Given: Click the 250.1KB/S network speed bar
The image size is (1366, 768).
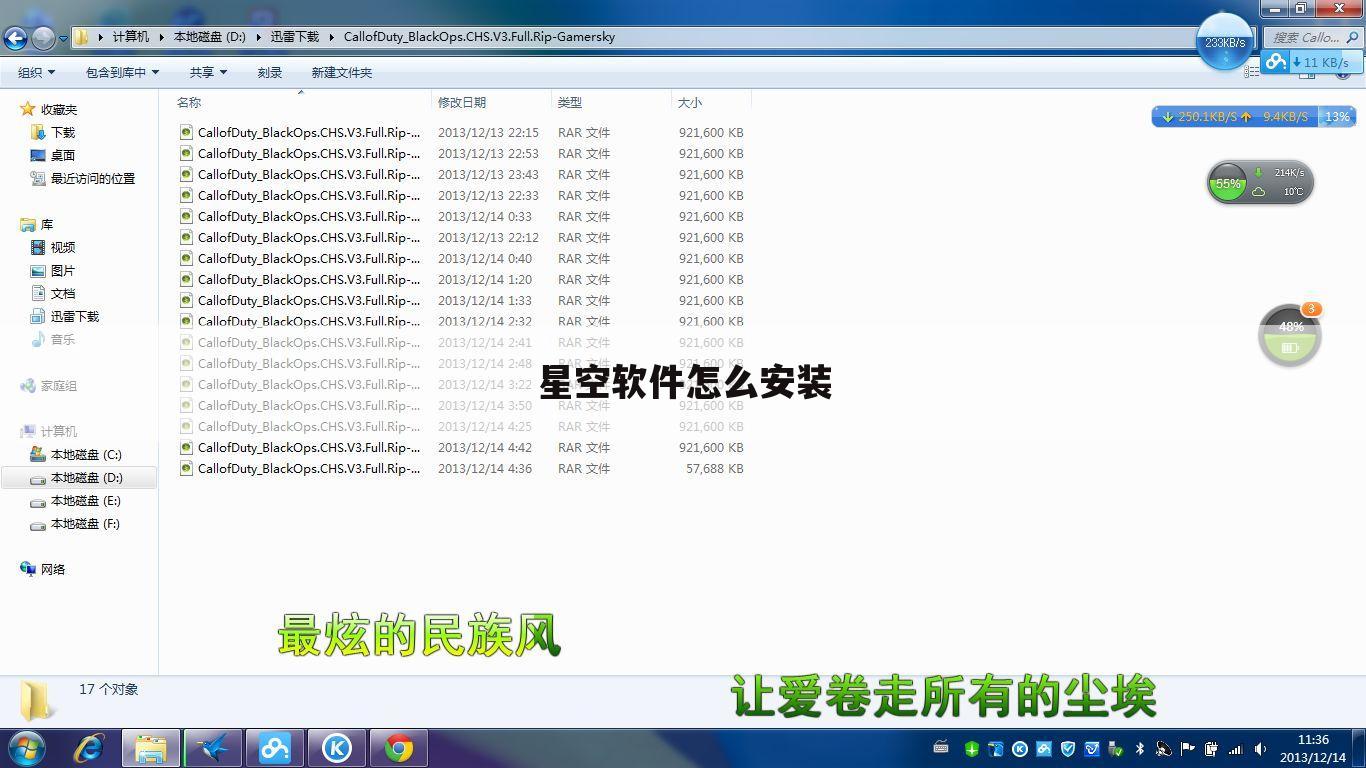Looking at the screenshot, I should coord(1254,116).
